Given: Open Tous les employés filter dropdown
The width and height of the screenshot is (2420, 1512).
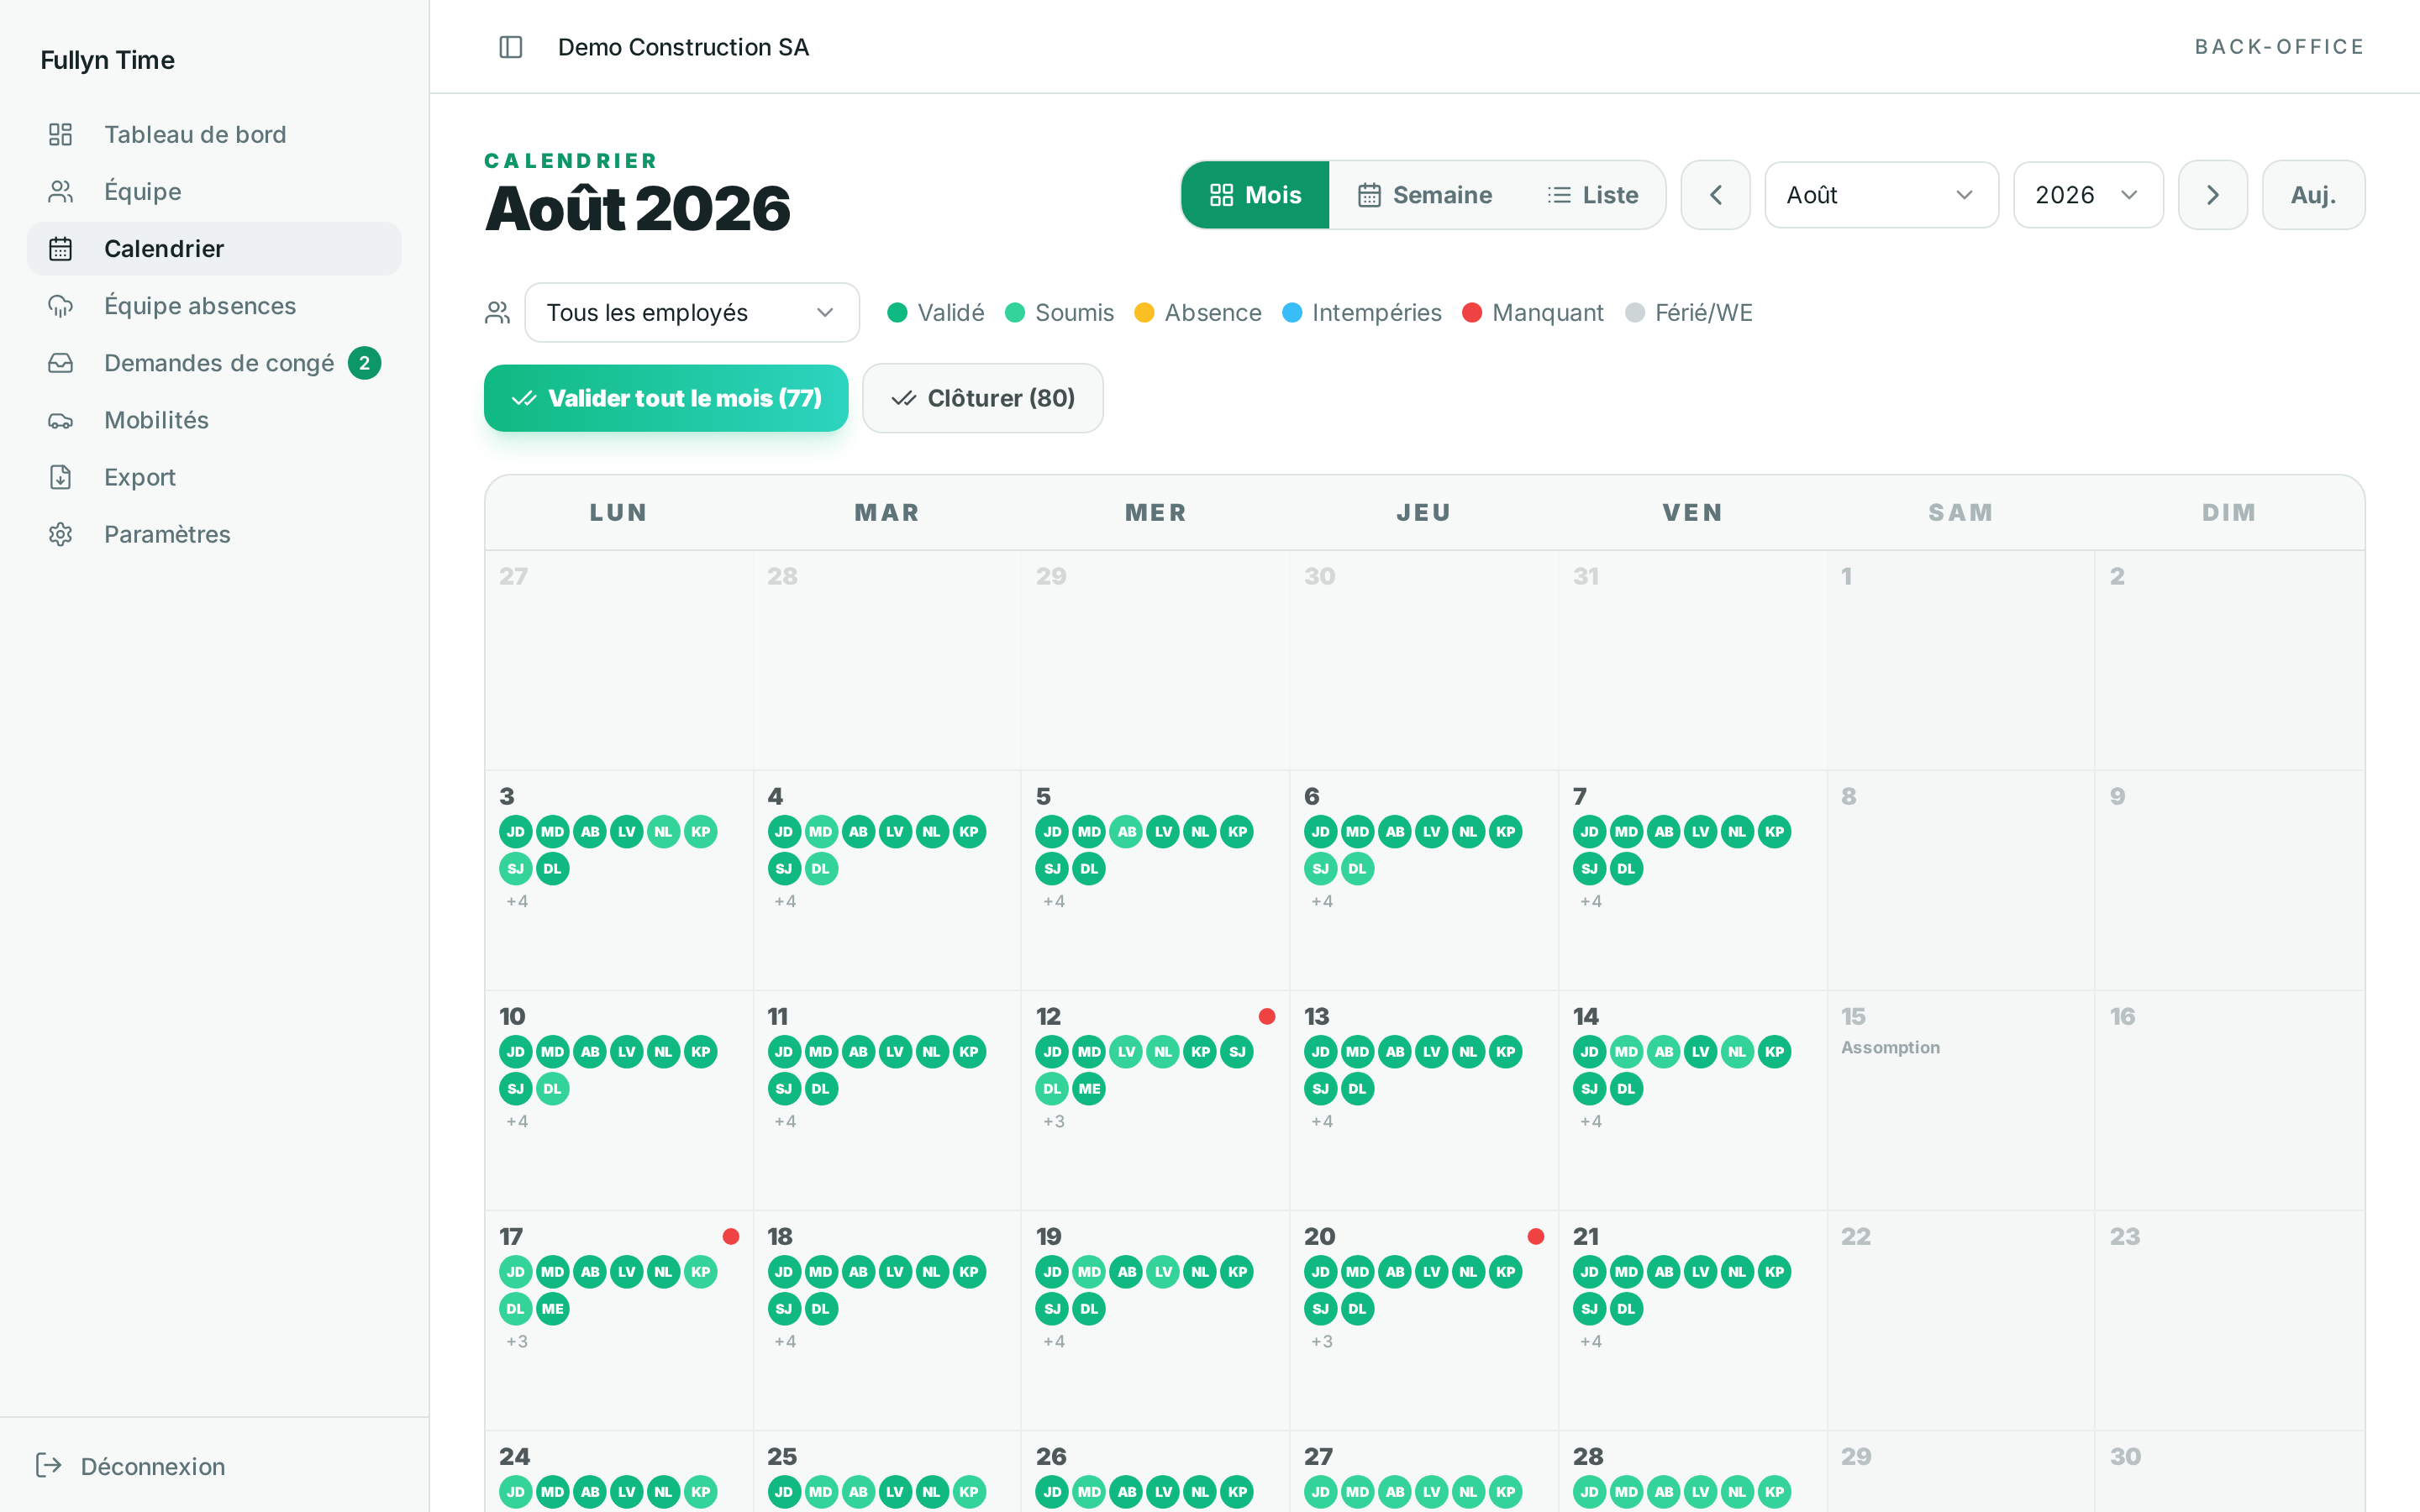Looking at the screenshot, I should (x=692, y=313).
